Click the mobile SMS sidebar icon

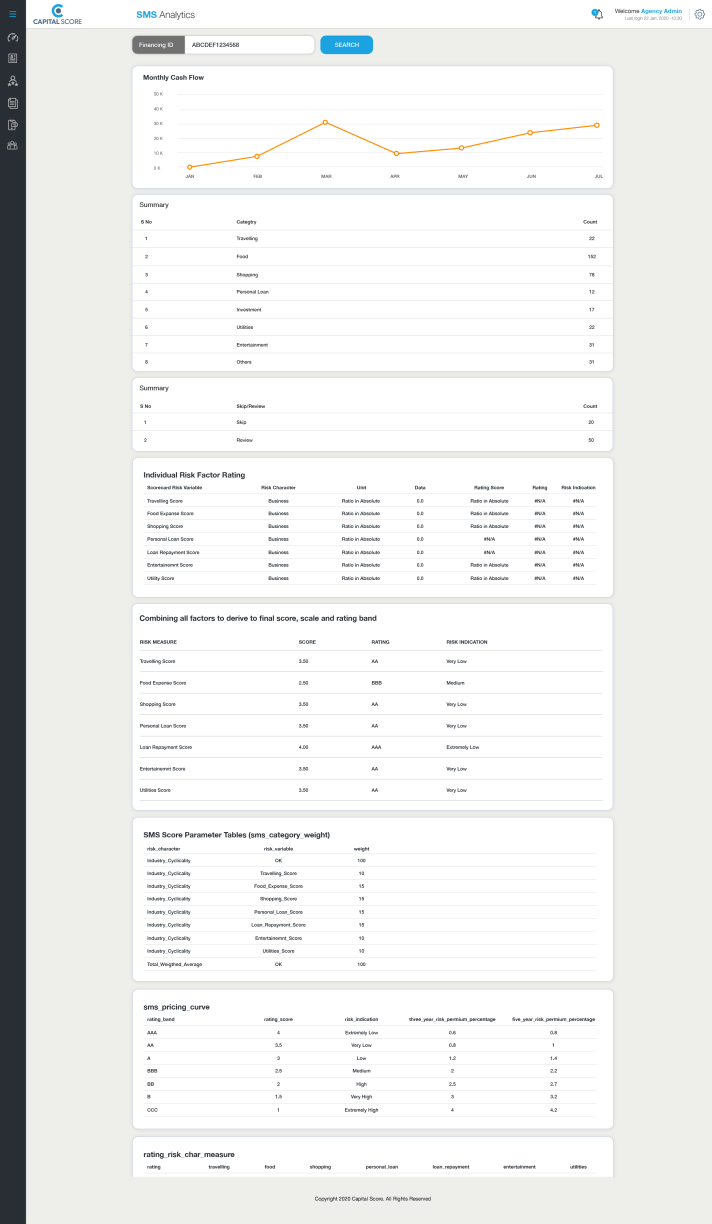13,124
